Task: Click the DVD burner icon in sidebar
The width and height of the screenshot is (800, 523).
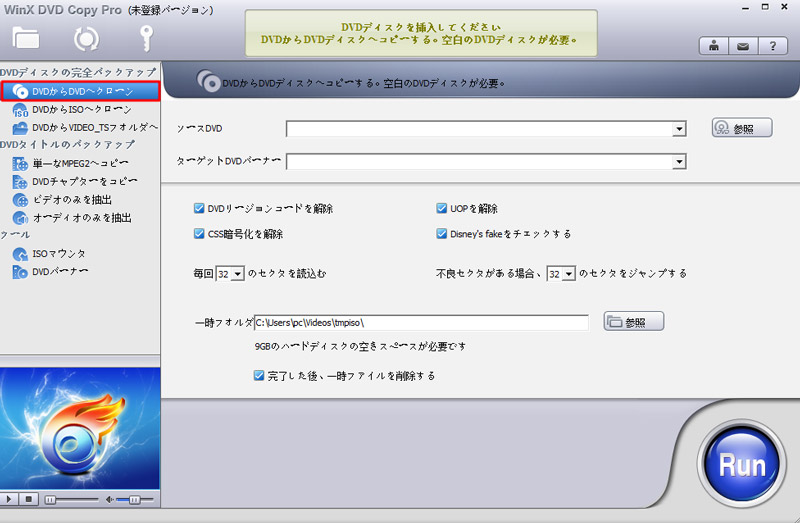Action: click(x=20, y=272)
